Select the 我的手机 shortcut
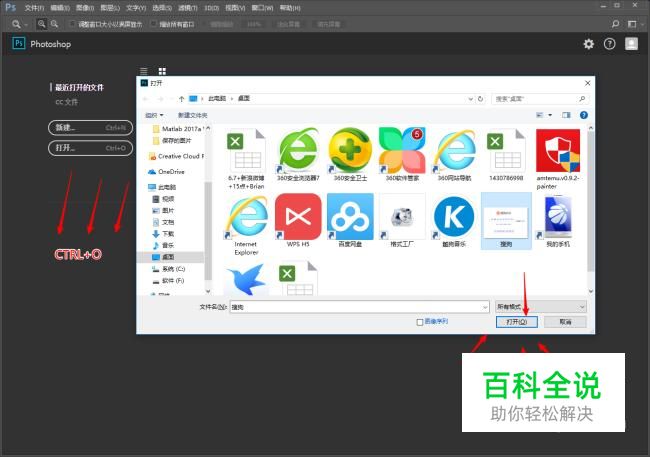 pos(558,221)
